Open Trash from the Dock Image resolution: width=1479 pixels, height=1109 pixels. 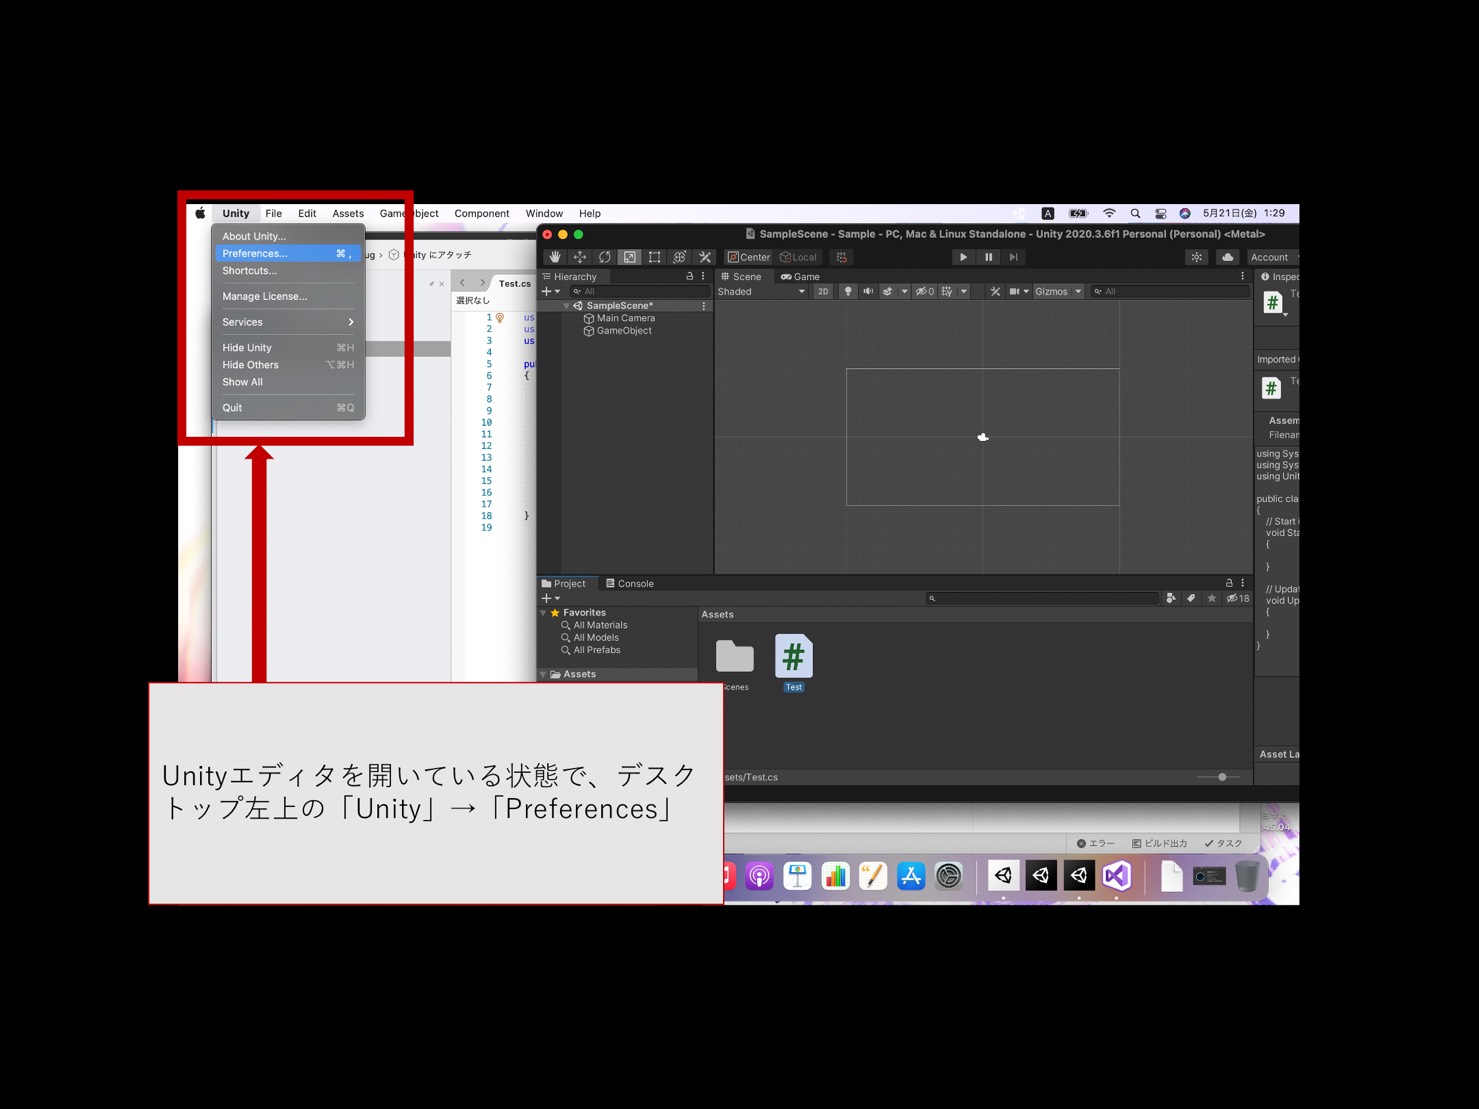click(x=1248, y=876)
